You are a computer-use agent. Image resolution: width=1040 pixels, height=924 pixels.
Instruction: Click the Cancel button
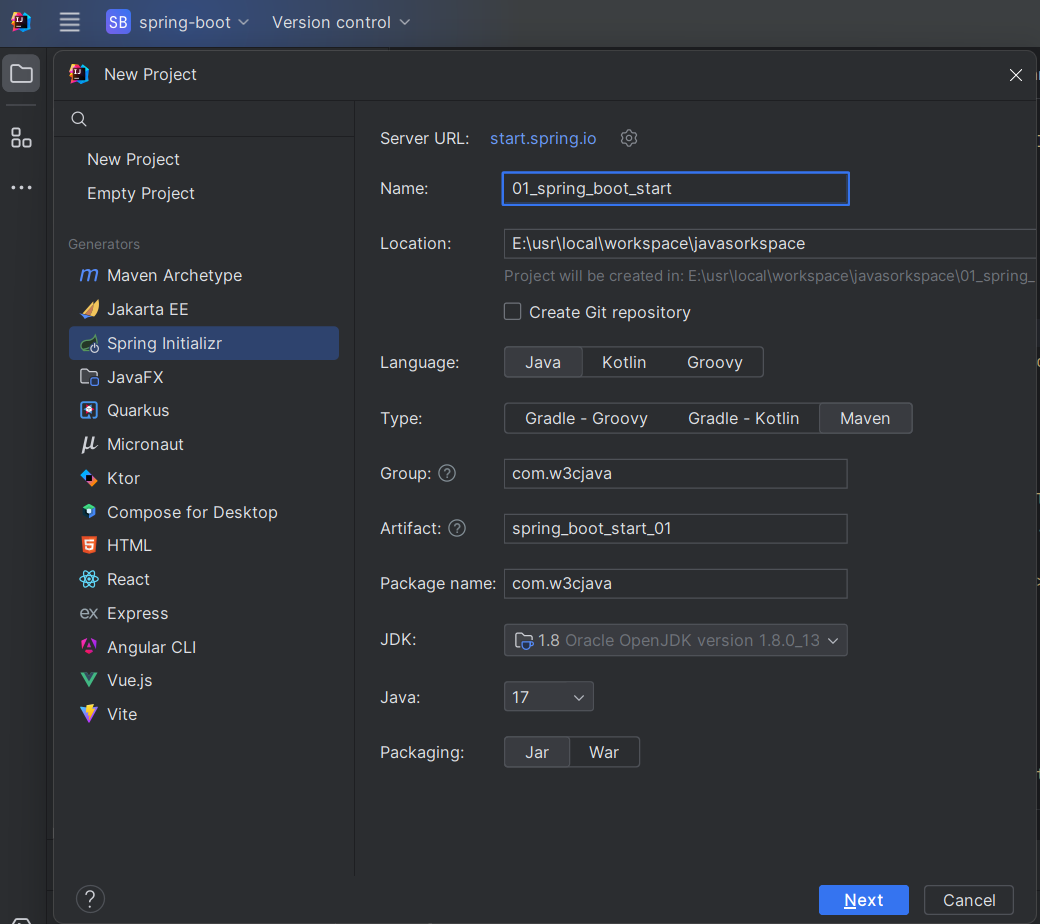click(969, 900)
